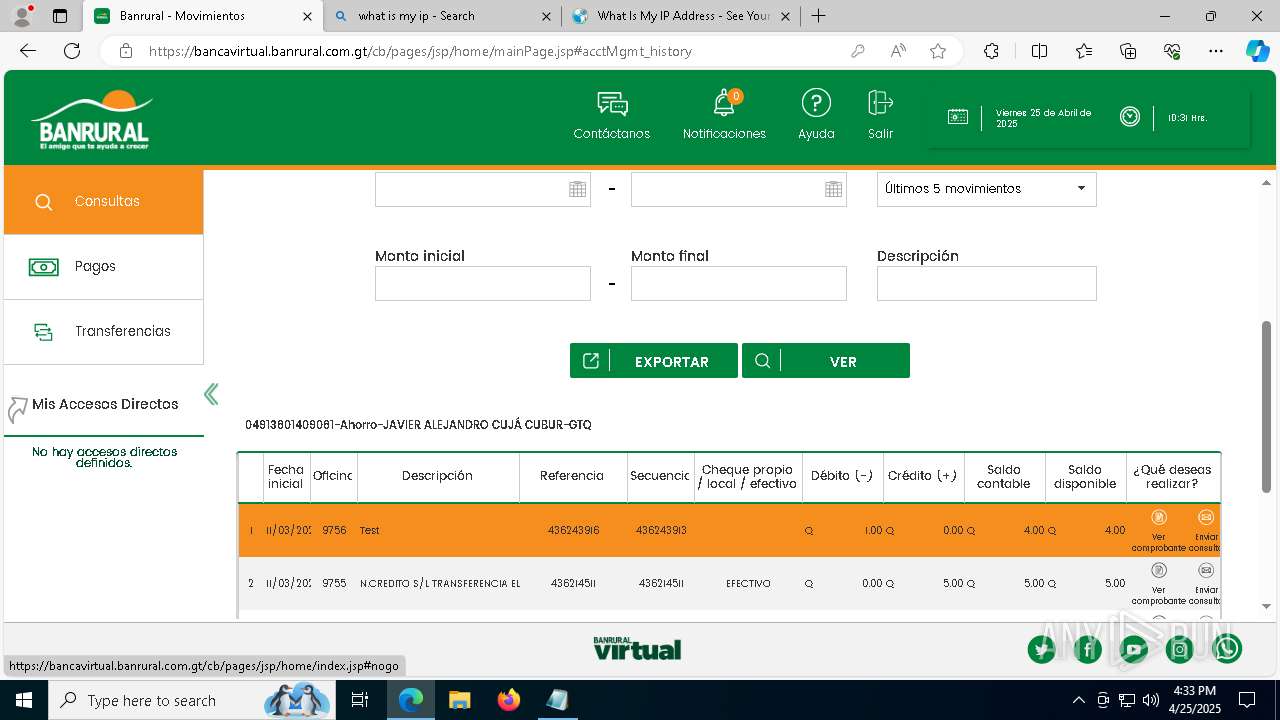Open Edge settings and more menu
1280x720 pixels.
click(1216, 51)
